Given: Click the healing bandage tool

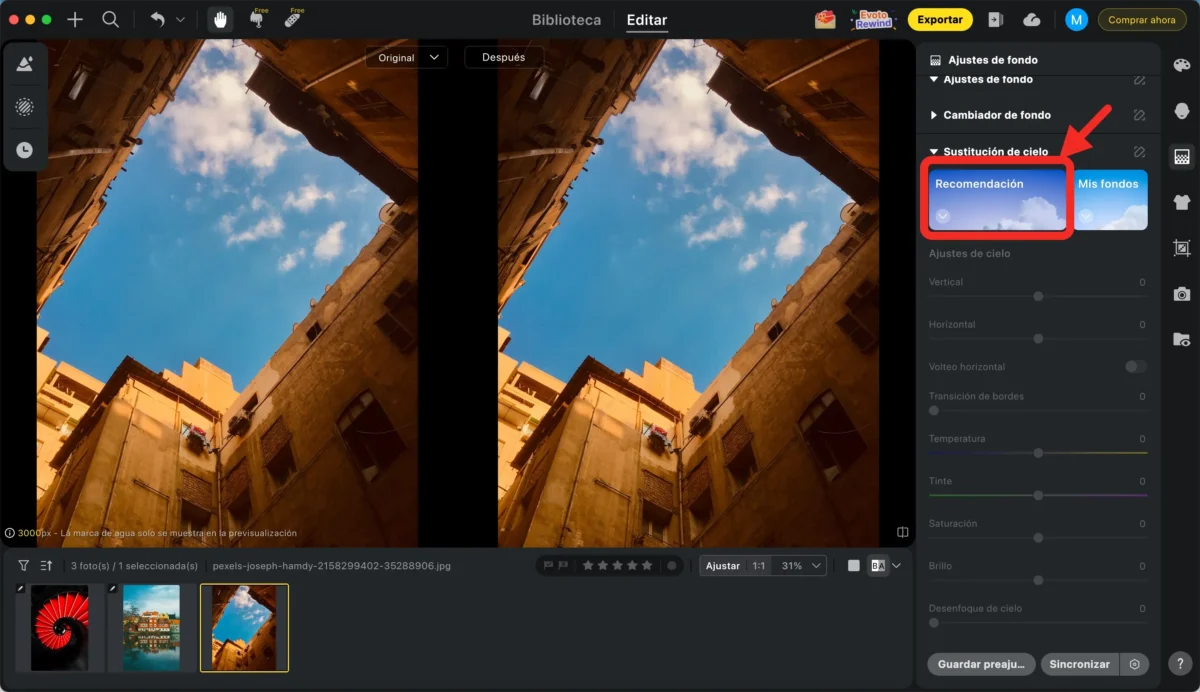Looking at the screenshot, I should click(292, 19).
